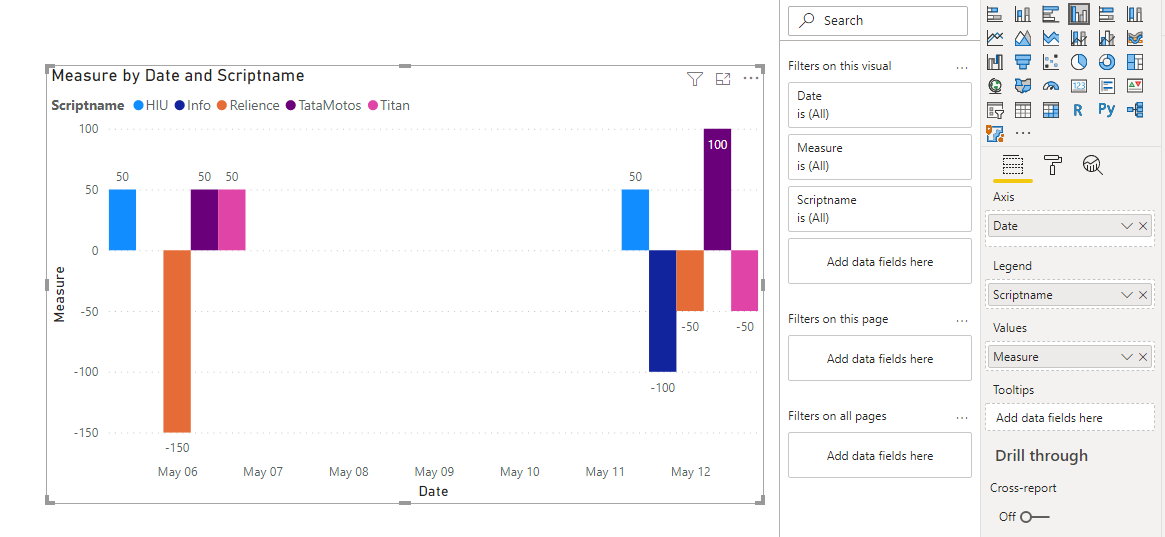Select the 100% stacked column chart visual

[1135, 13]
